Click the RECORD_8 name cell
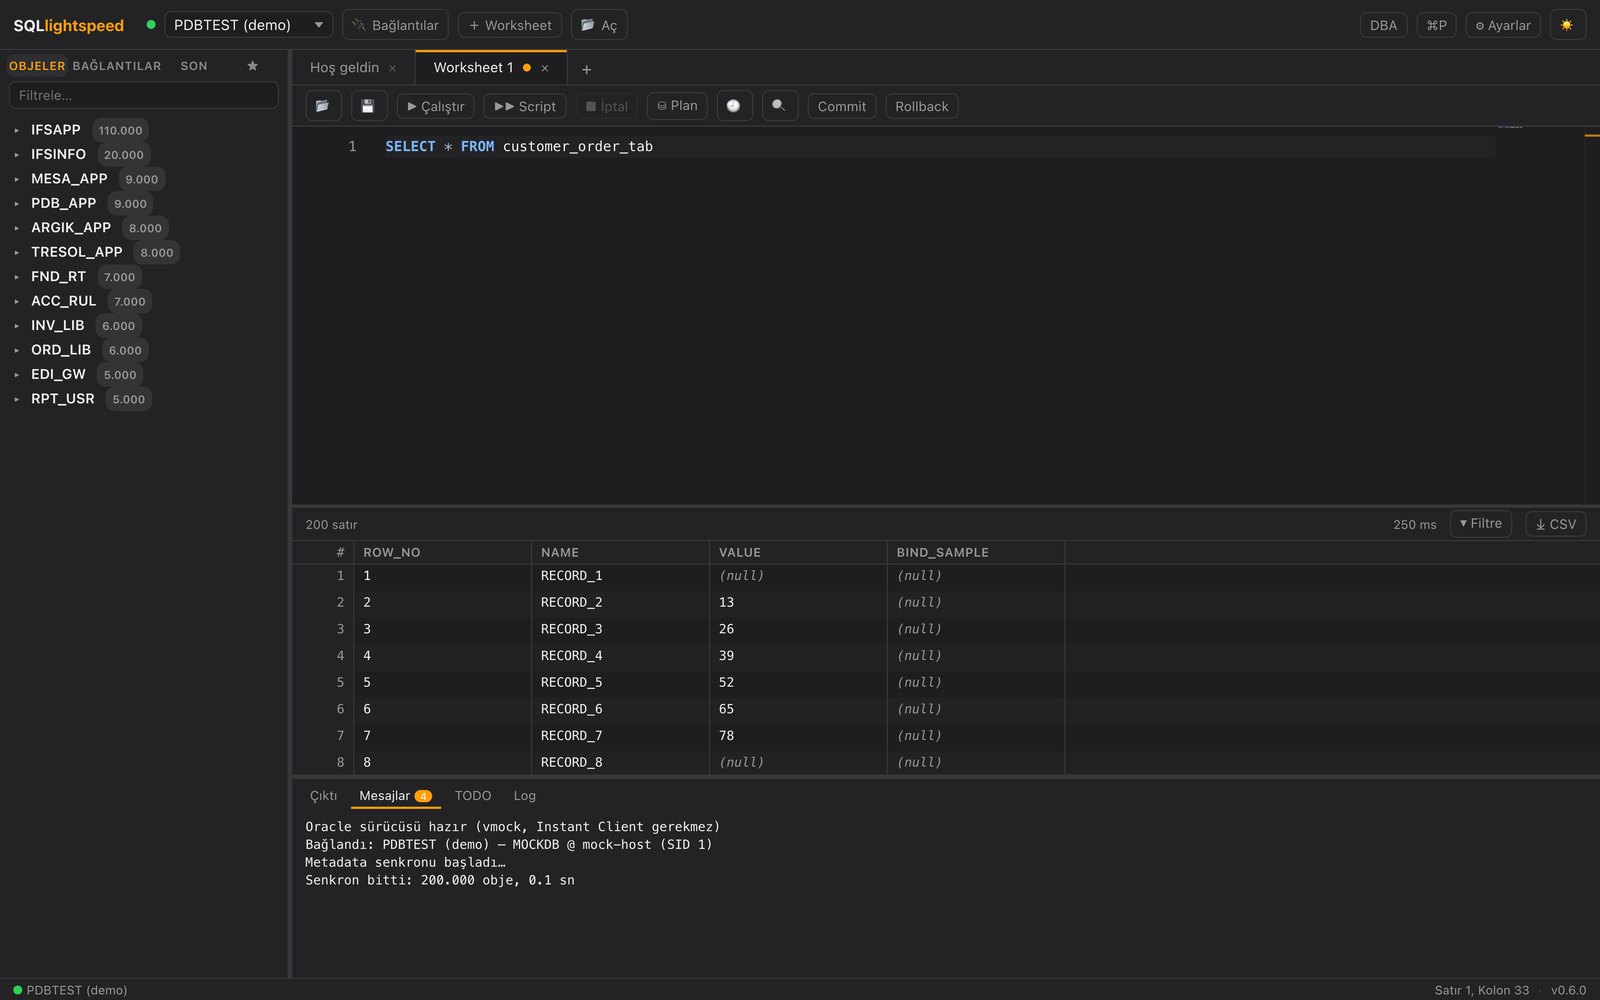Viewport: 1600px width, 1000px height. pos(620,762)
